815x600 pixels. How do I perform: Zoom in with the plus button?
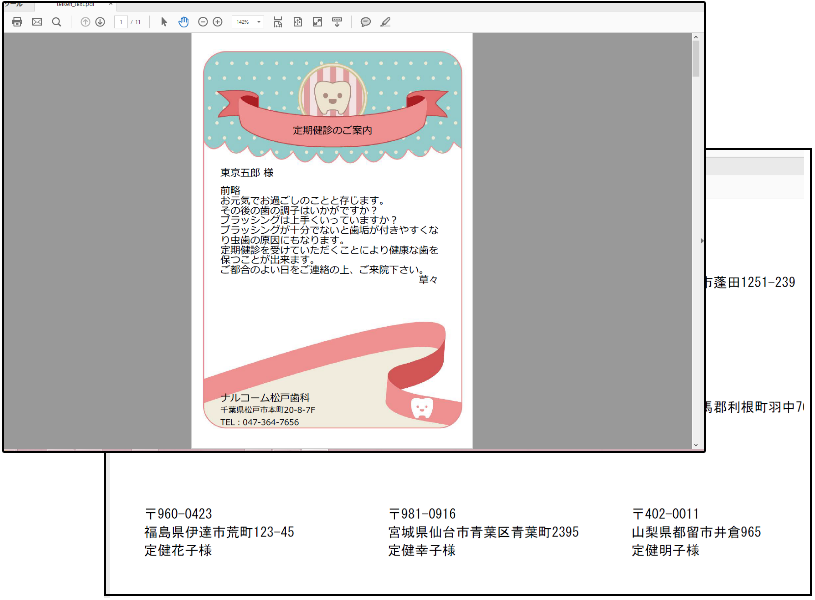pos(218,22)
